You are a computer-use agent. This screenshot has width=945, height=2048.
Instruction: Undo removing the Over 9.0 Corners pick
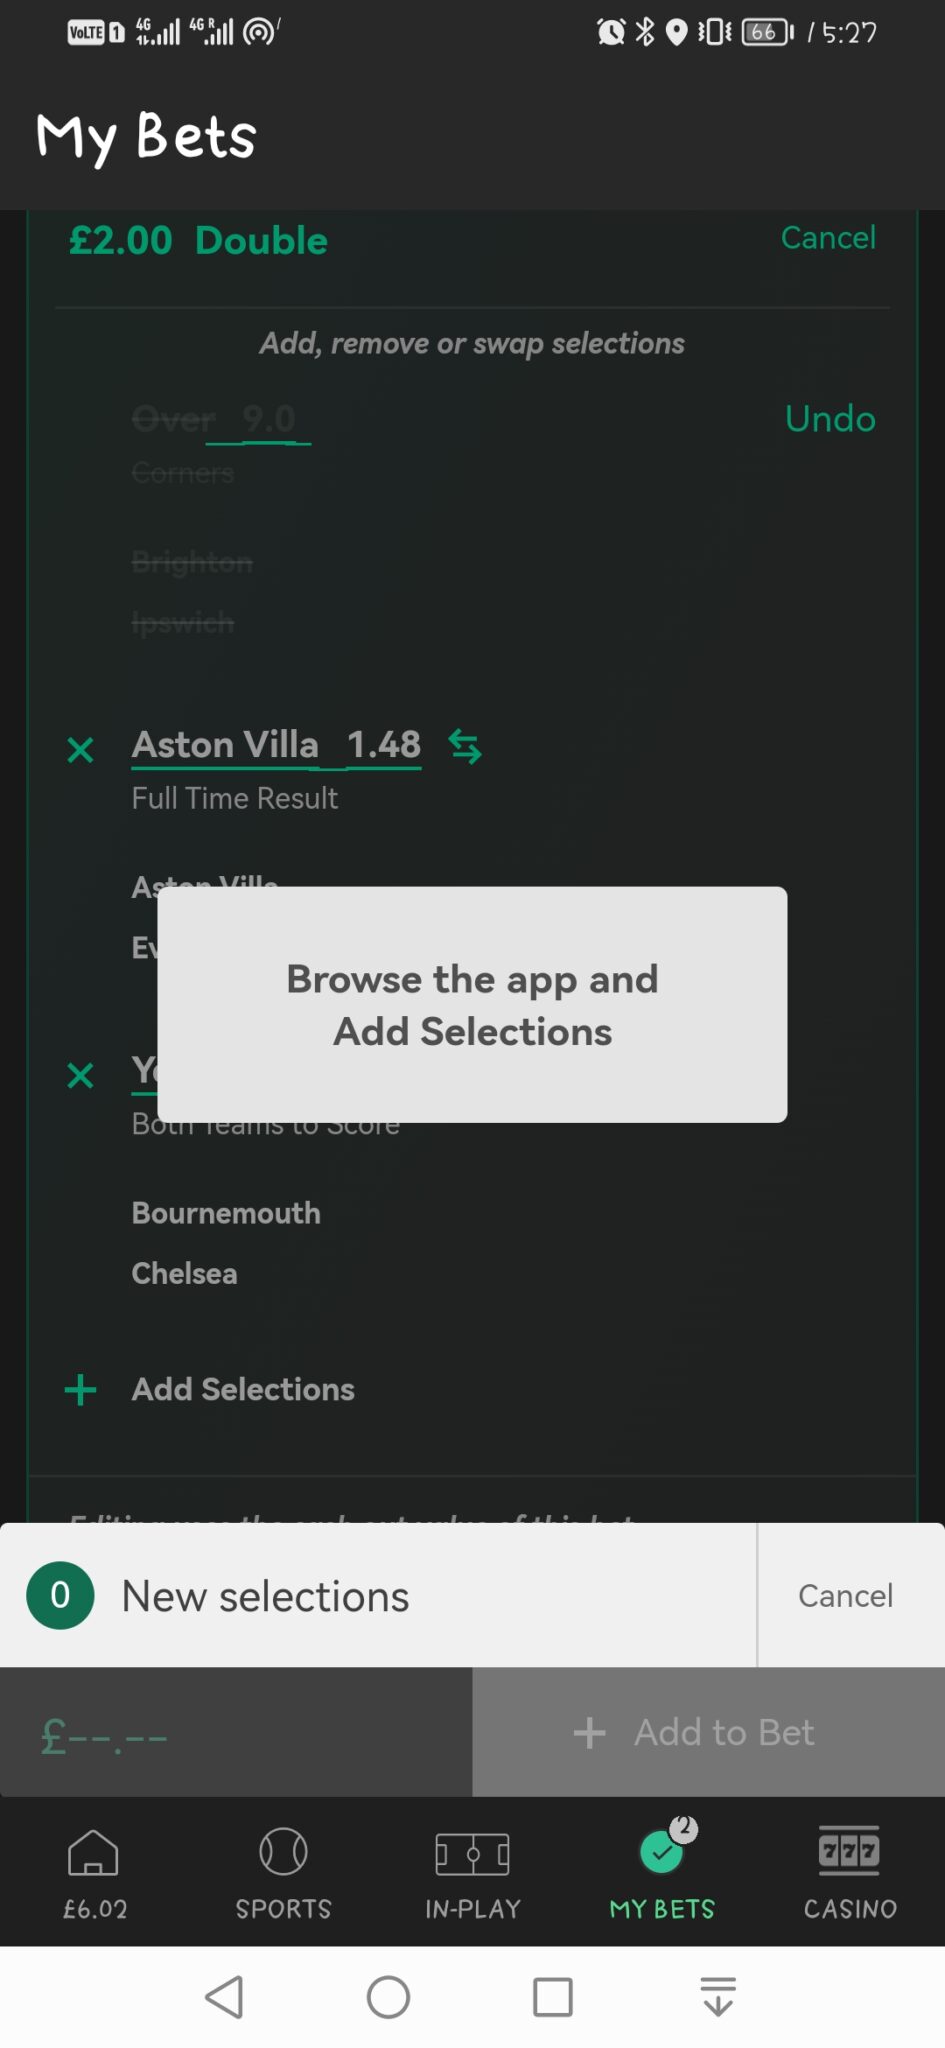click(830, 419)
